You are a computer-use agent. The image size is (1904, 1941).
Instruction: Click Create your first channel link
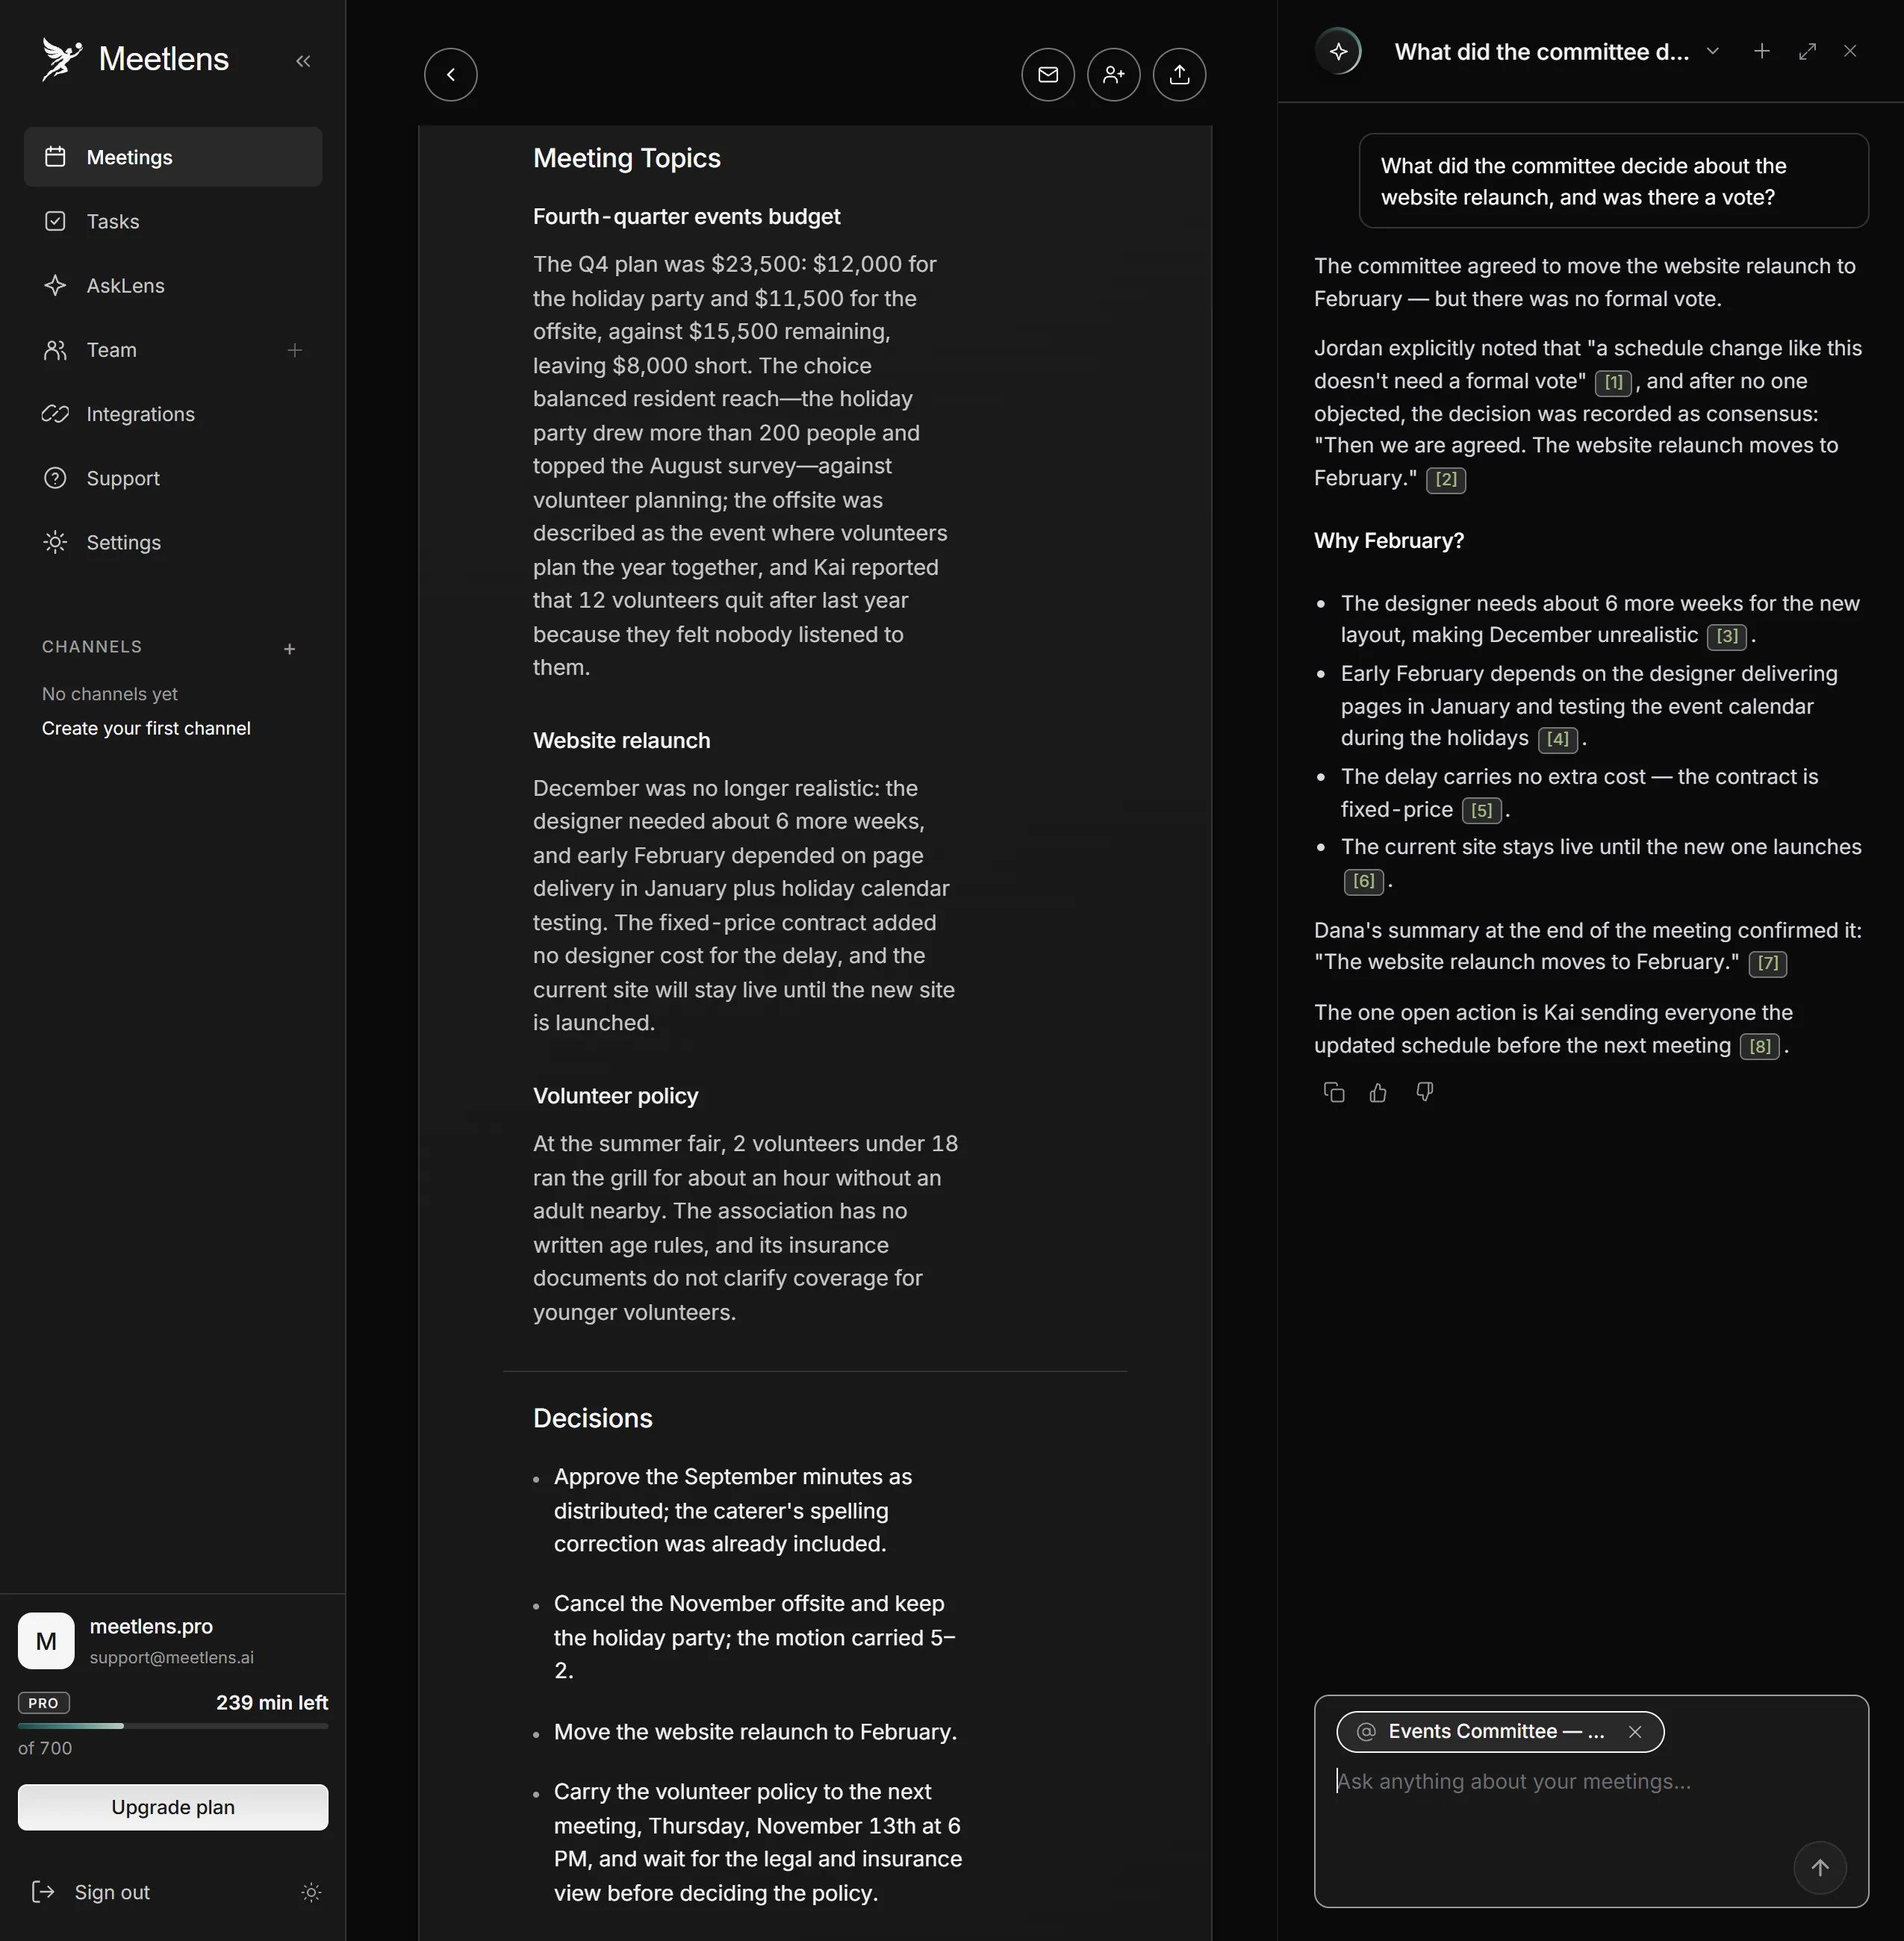[146, 728]
